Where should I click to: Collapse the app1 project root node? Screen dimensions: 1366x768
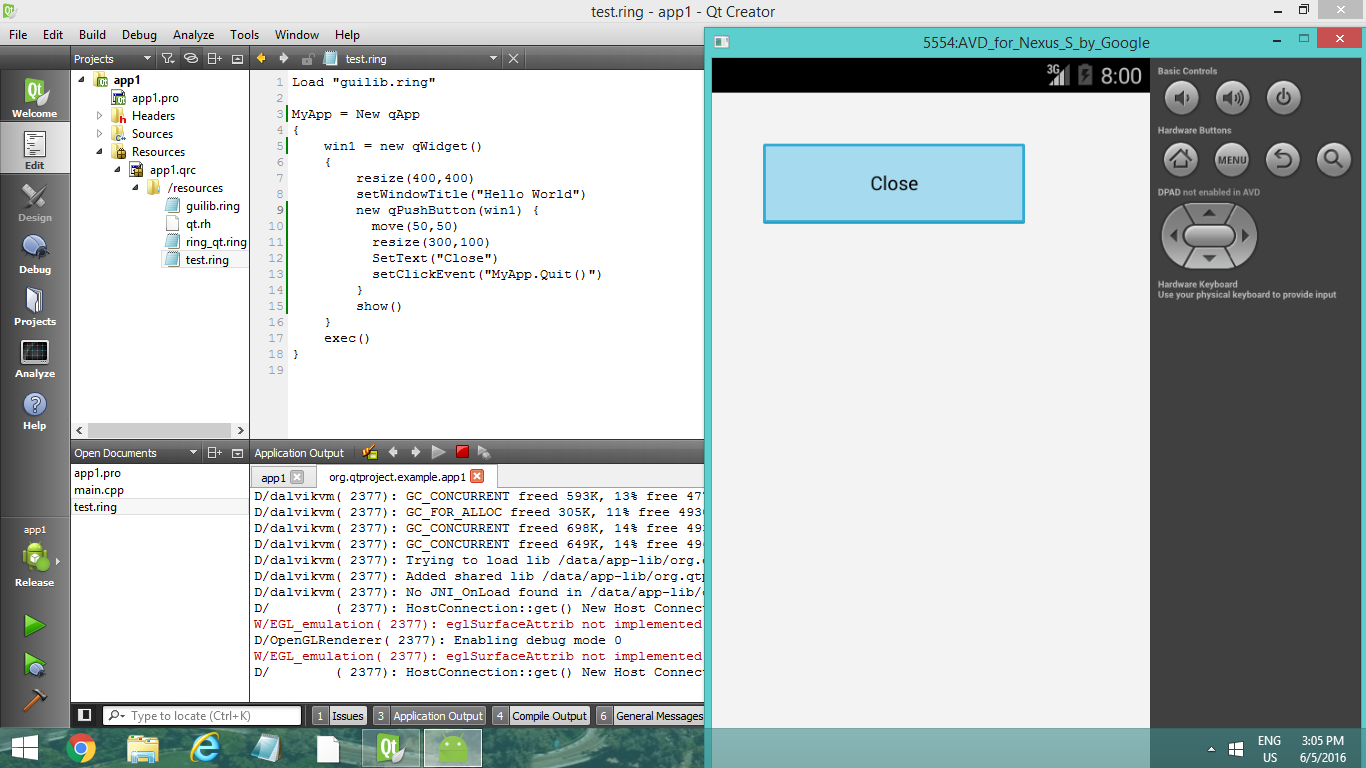81,80
